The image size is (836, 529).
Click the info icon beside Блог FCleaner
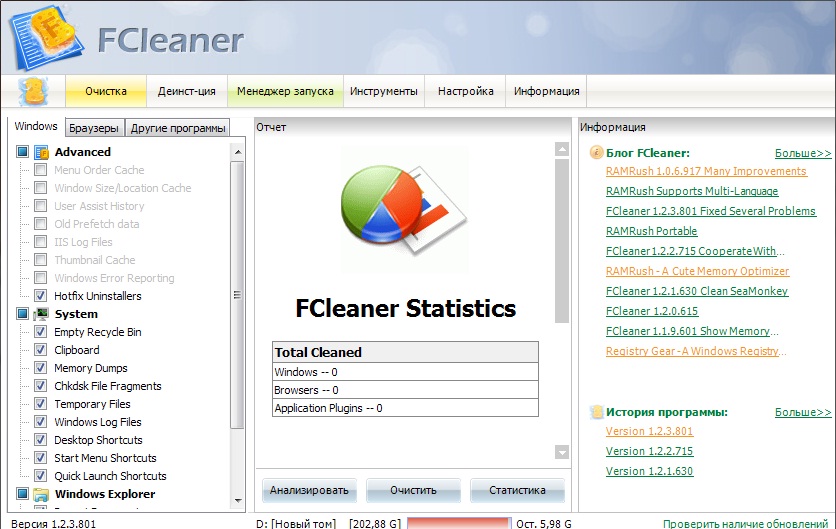point(596,153)
